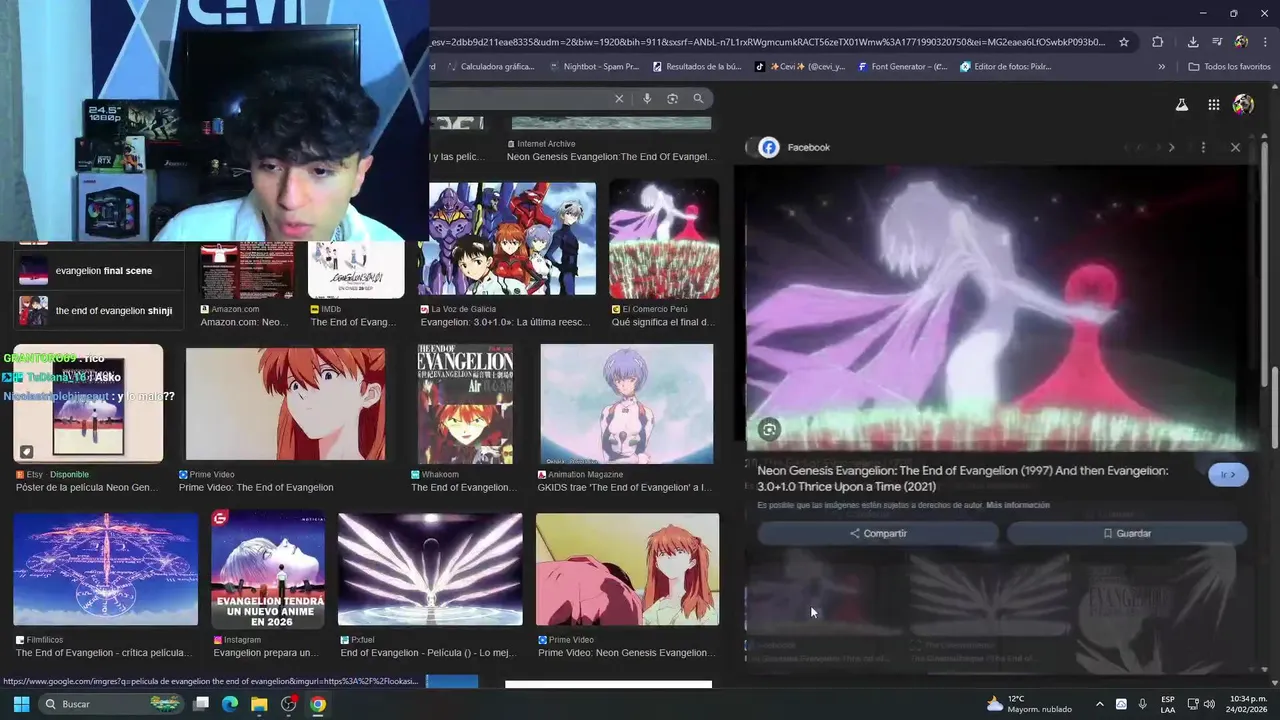Image resolution: width=1280 pixels, height=720 pixels.
Task: Open Facebook source icon in preview
Action: [x=768, y=147]
